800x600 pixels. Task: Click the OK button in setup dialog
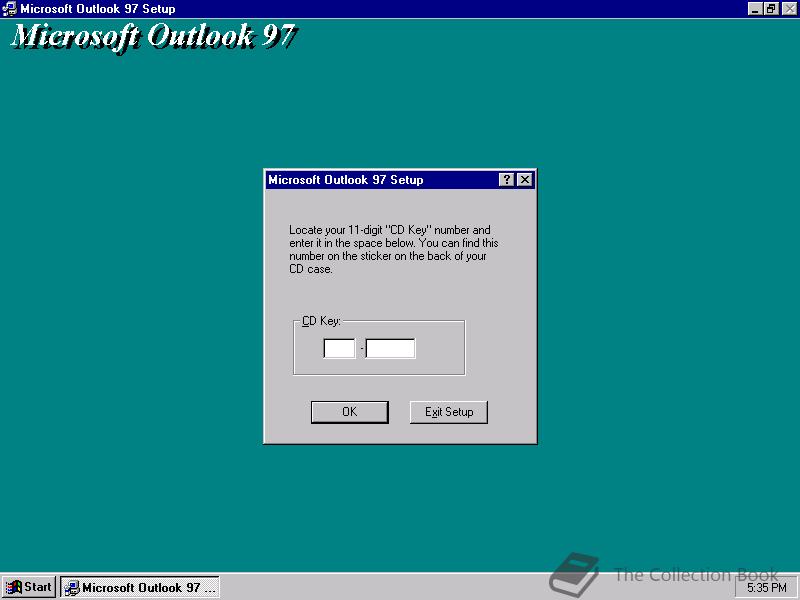(349, 412)
